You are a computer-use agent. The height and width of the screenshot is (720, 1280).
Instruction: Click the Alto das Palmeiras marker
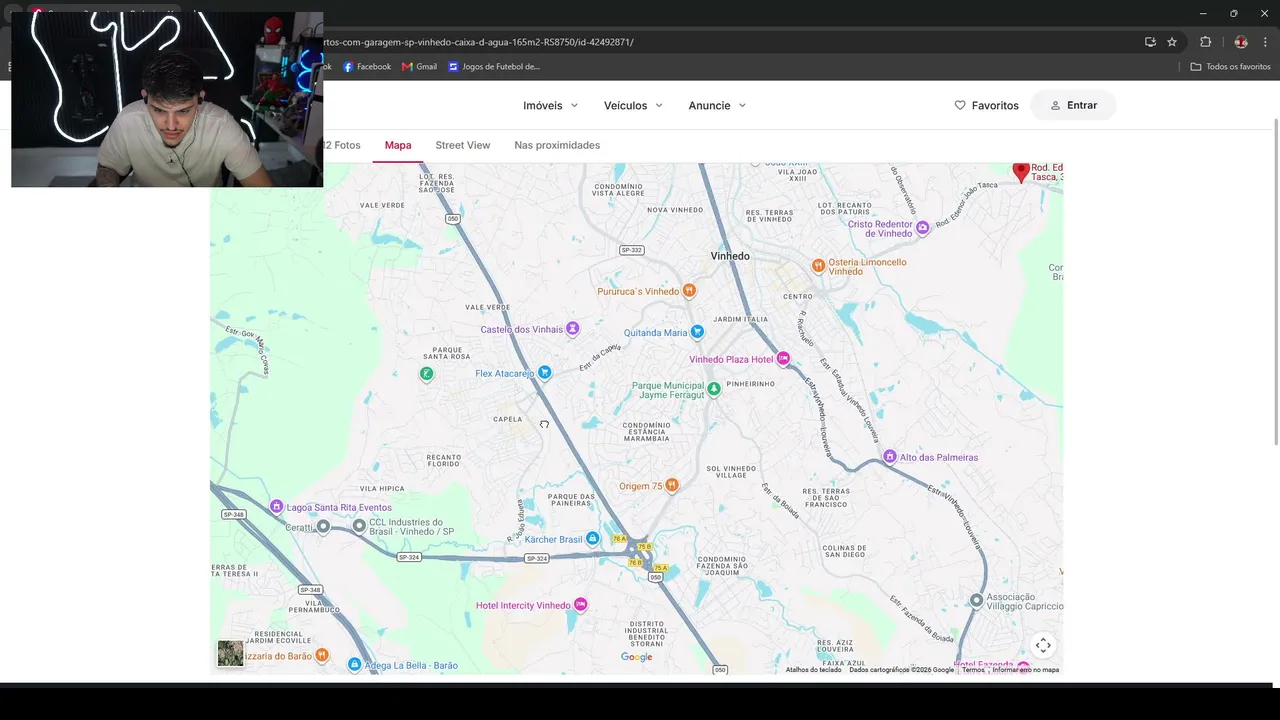[889, 457]
